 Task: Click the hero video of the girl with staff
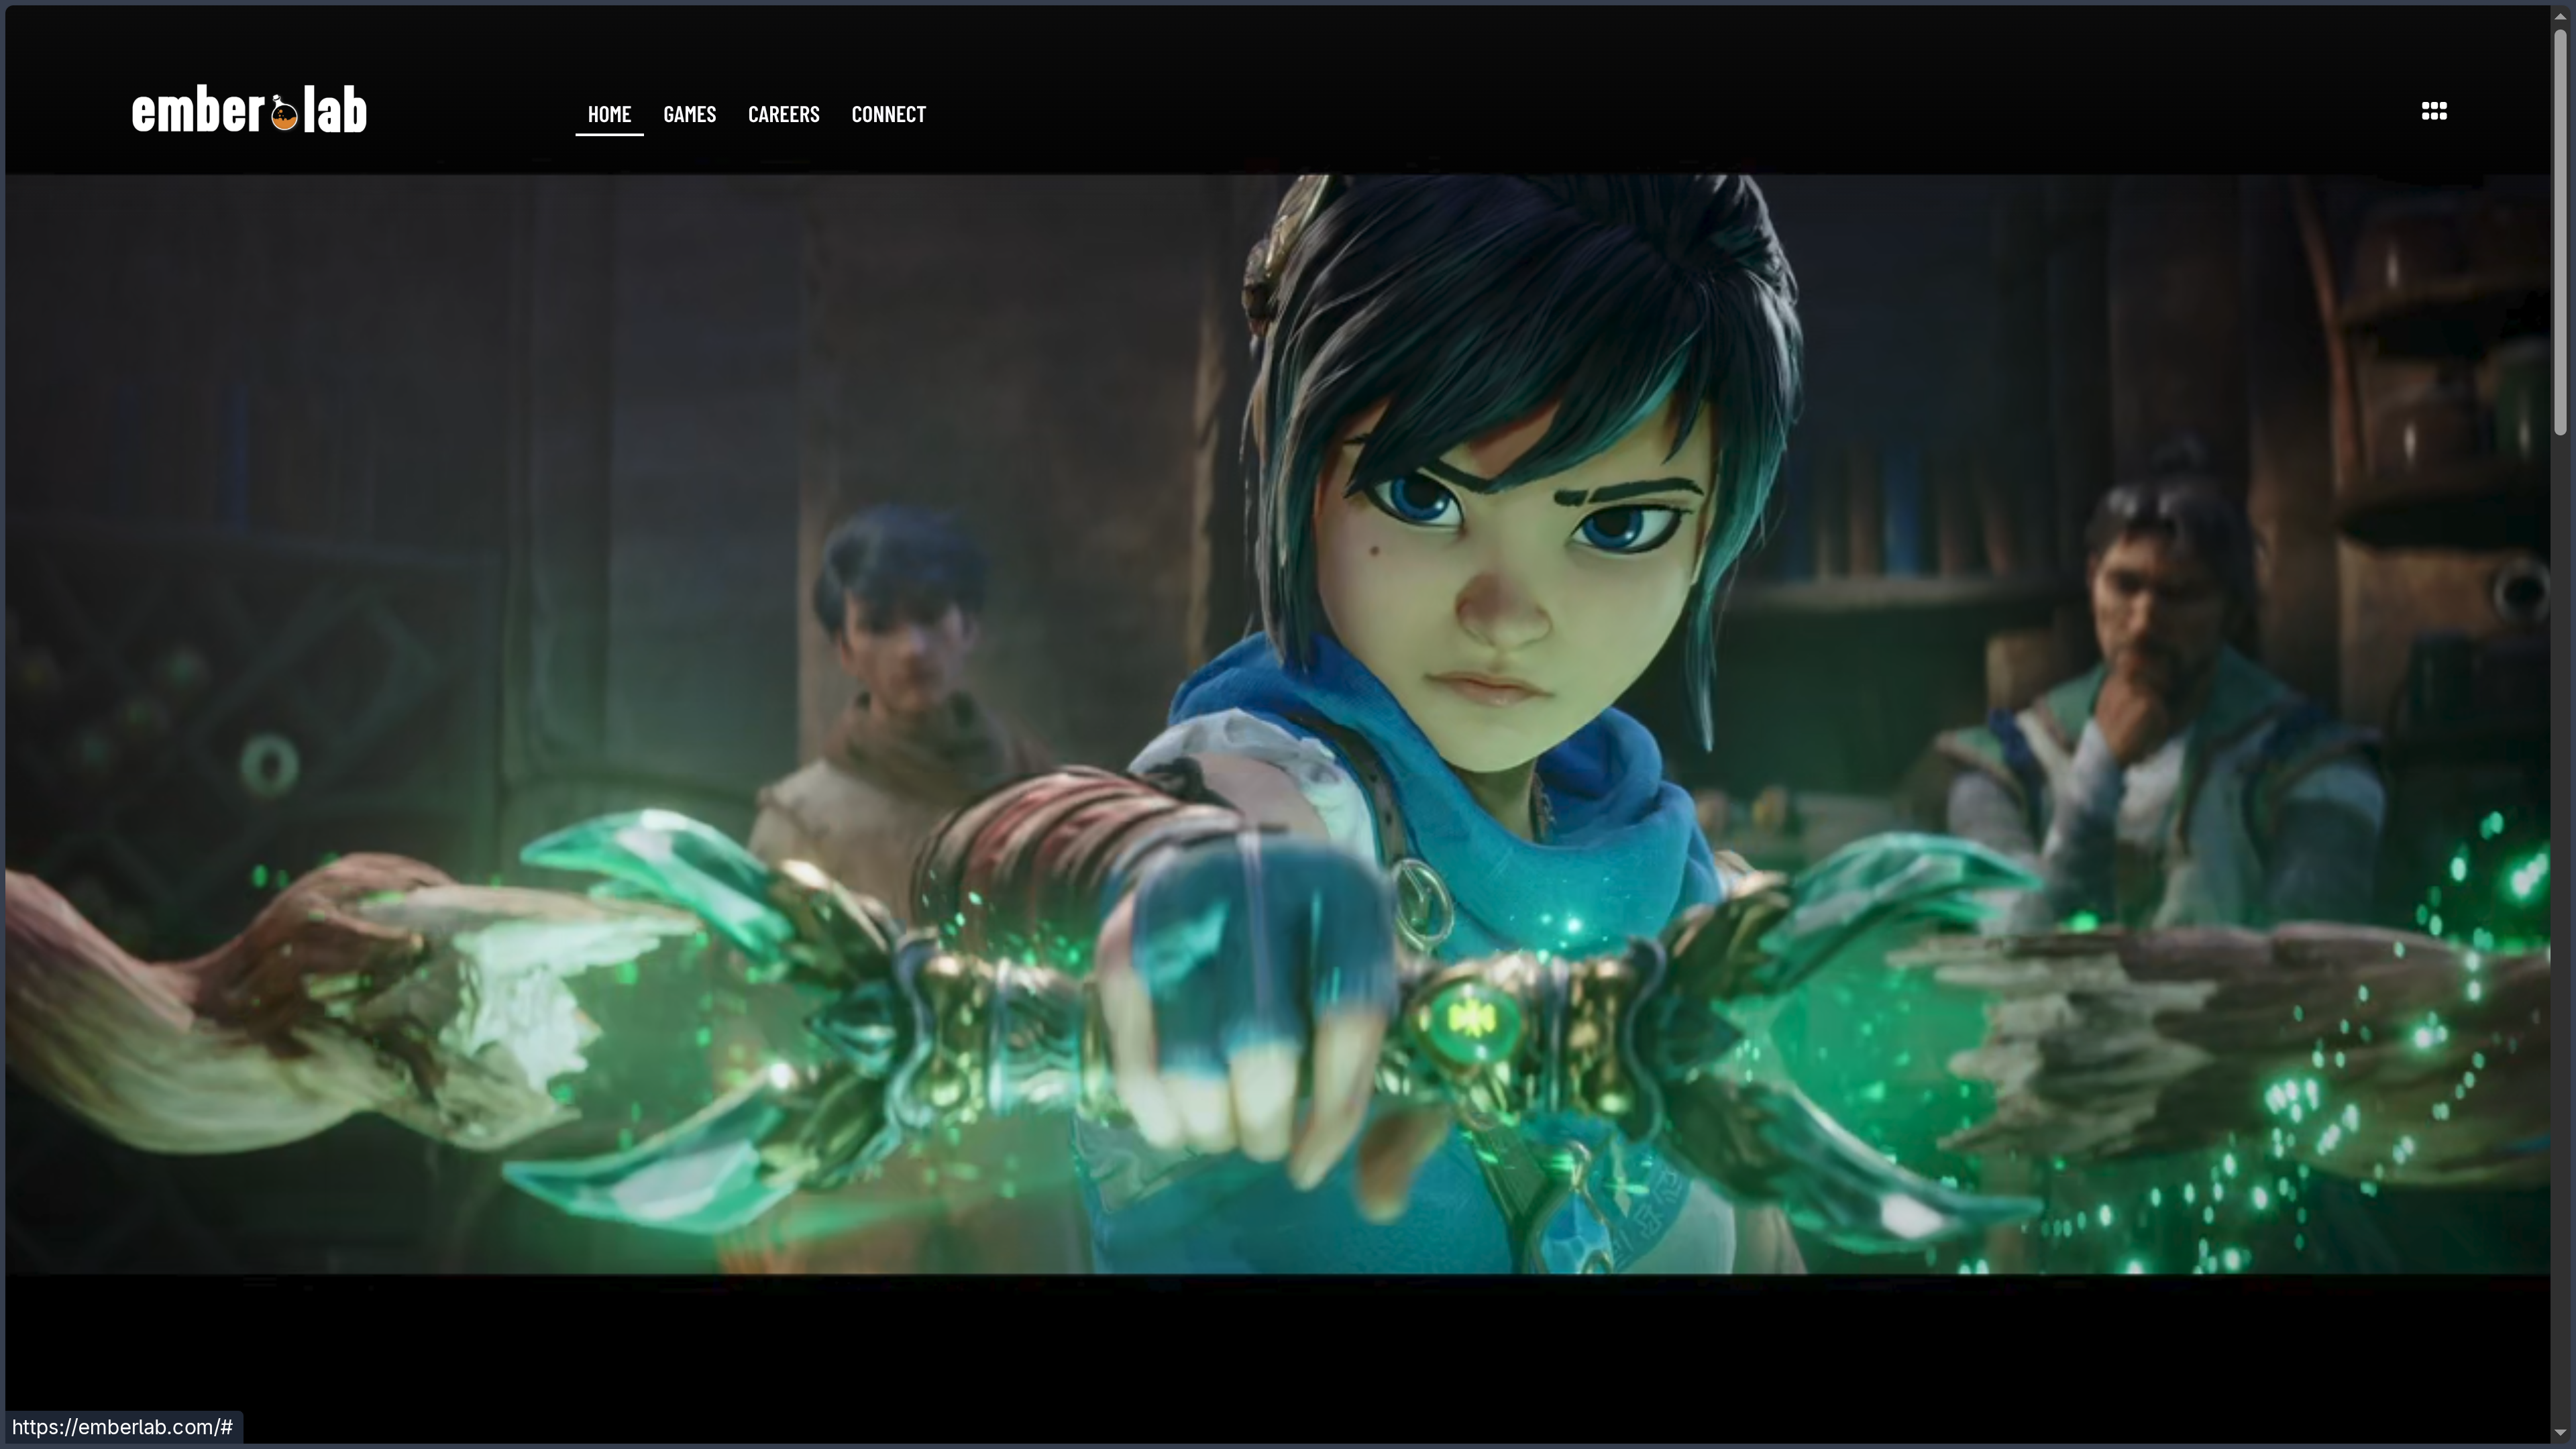(x=1277, y=725)
